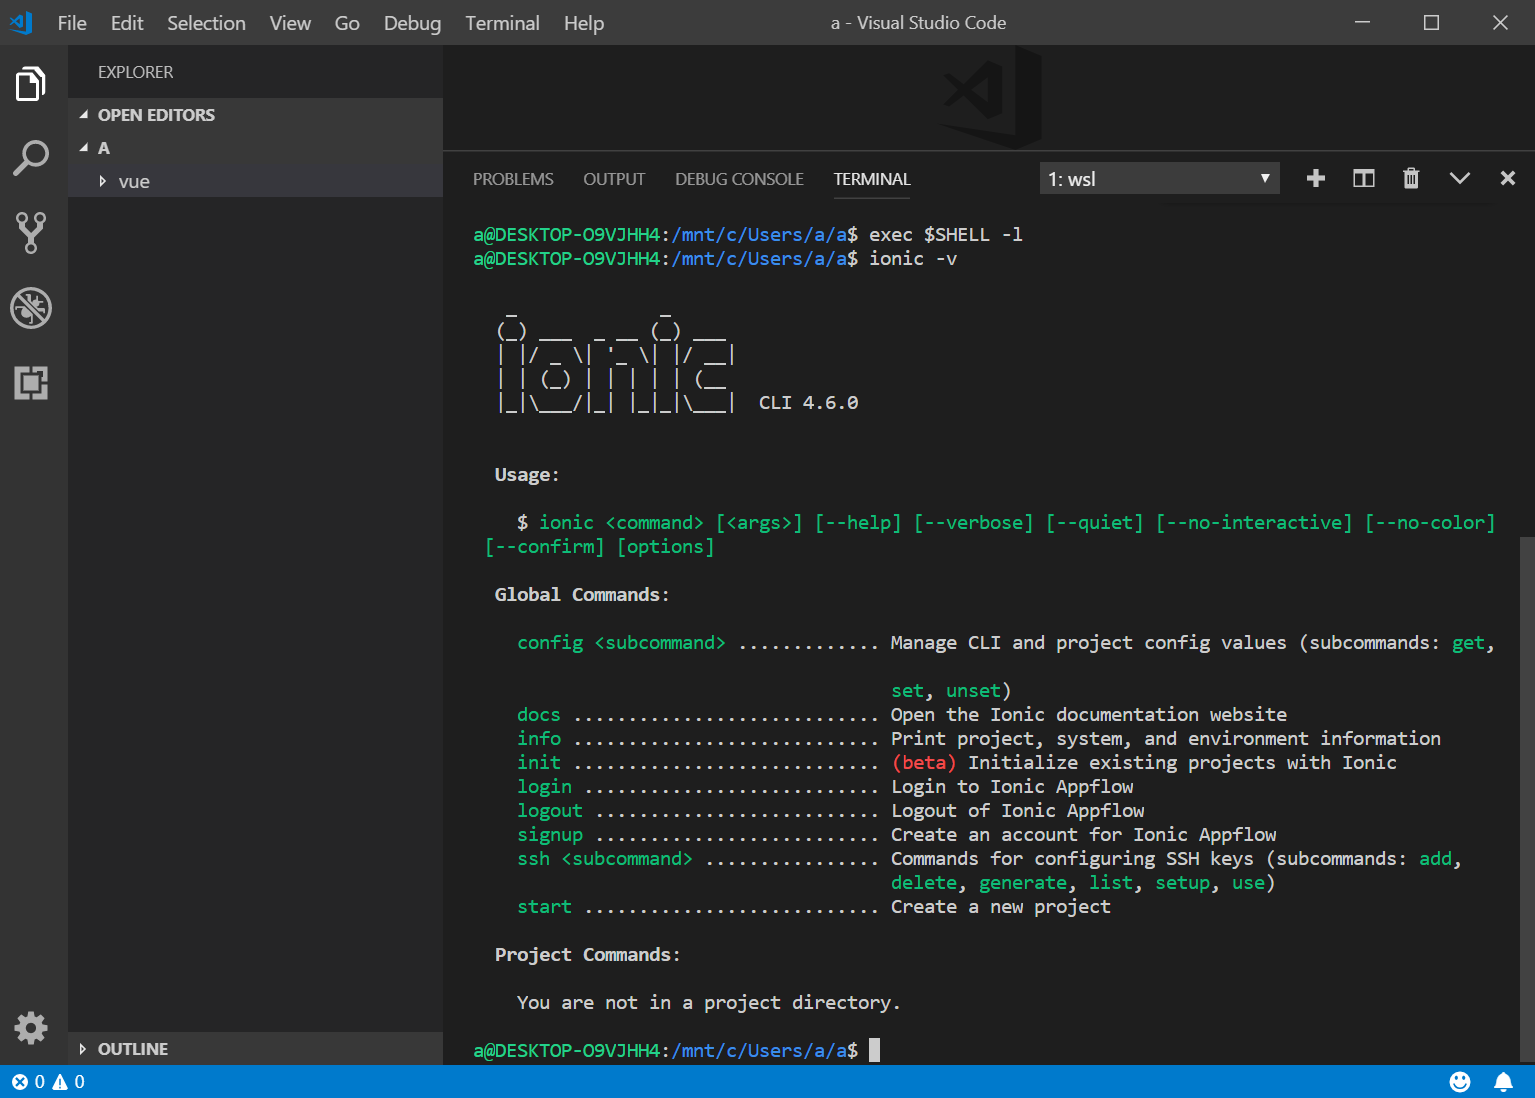Open the Search view icon
The image size is (1535, 1098).
(31, 158)
